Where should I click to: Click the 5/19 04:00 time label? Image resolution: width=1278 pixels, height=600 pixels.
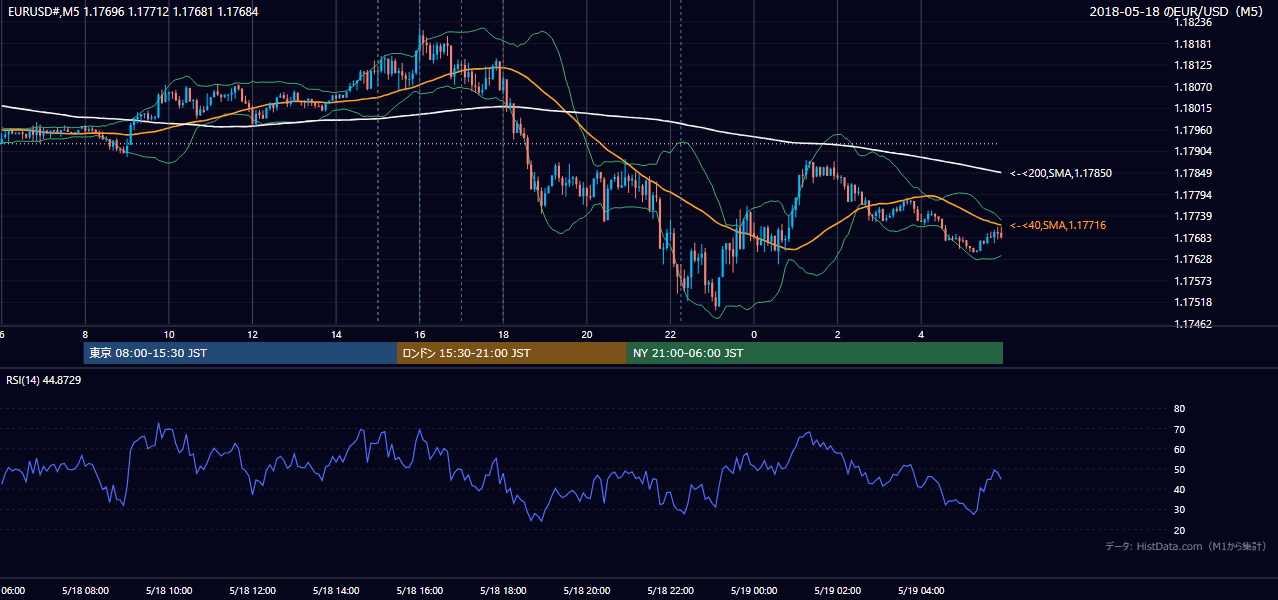[x=921, y=590]
